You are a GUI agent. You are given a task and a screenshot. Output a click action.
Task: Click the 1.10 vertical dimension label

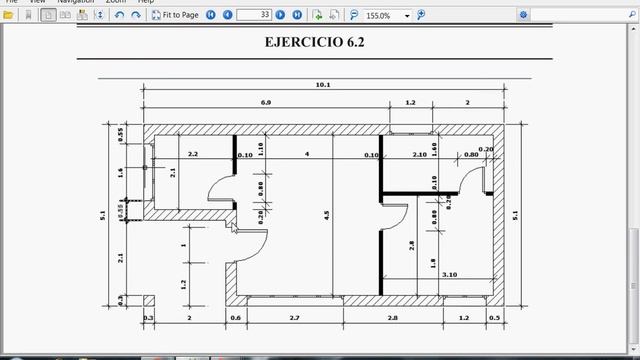tap(261, 149)
